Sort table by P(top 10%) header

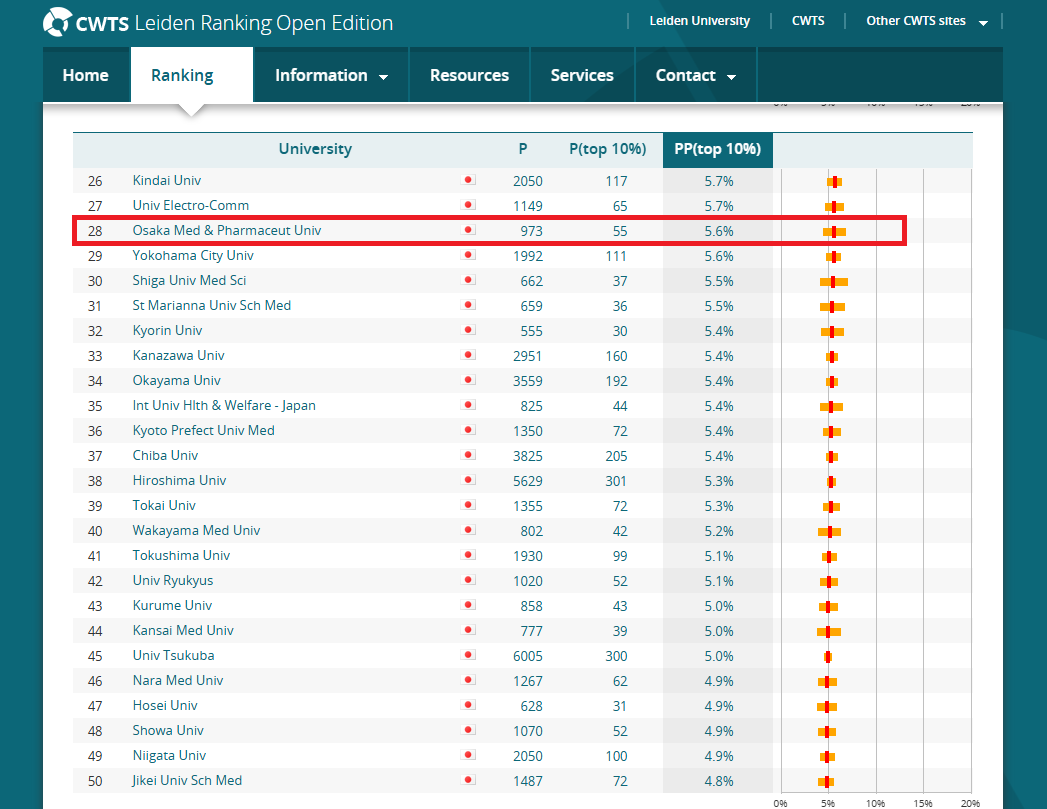pos(607,149)
